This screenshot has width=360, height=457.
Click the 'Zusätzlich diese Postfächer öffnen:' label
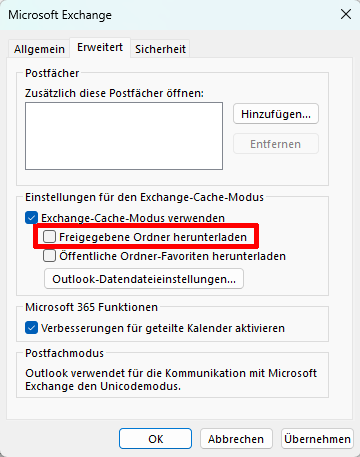[x=114, y=93]
